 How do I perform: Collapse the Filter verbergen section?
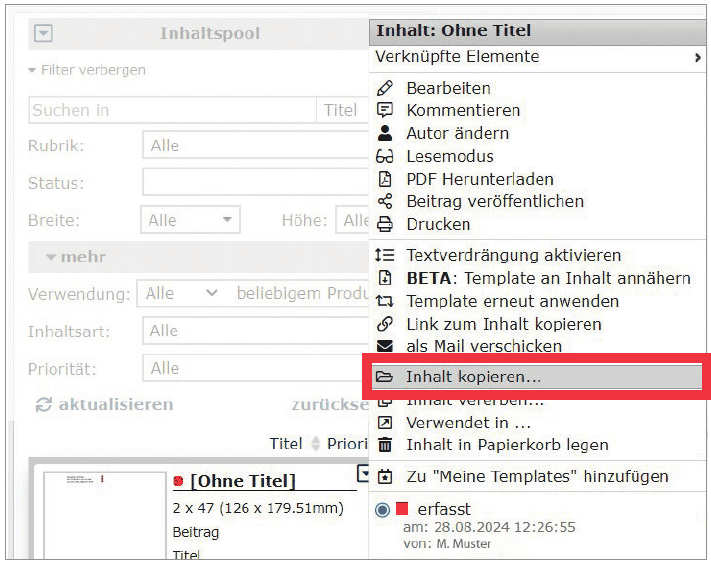[x=87, y=70]
